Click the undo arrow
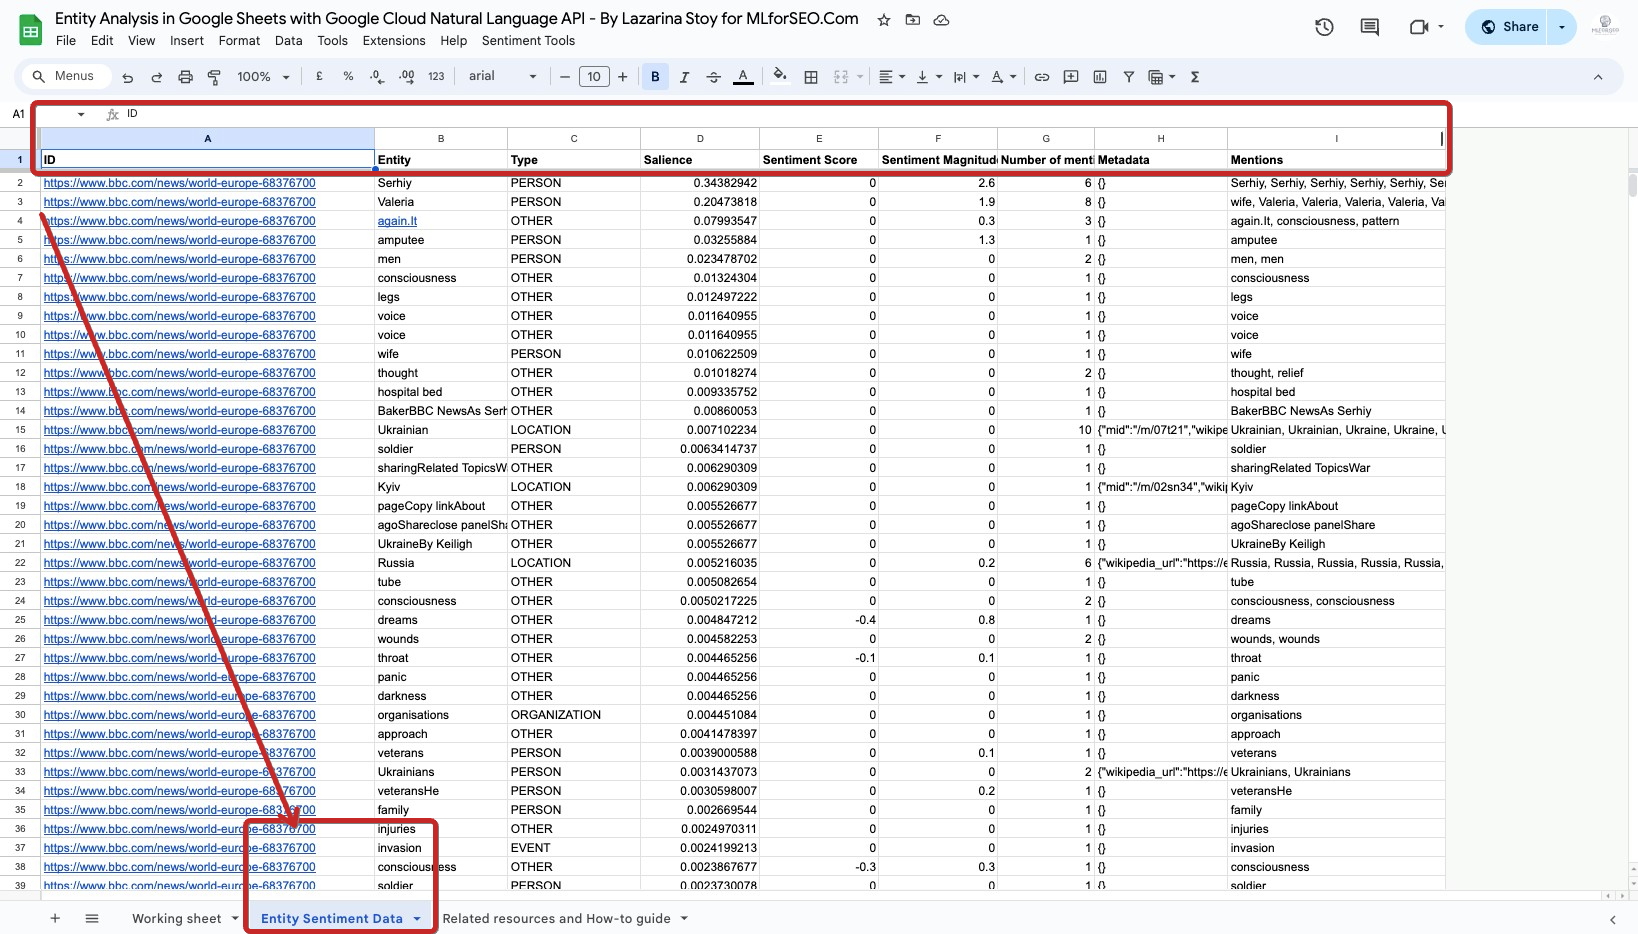 point(127,77)
